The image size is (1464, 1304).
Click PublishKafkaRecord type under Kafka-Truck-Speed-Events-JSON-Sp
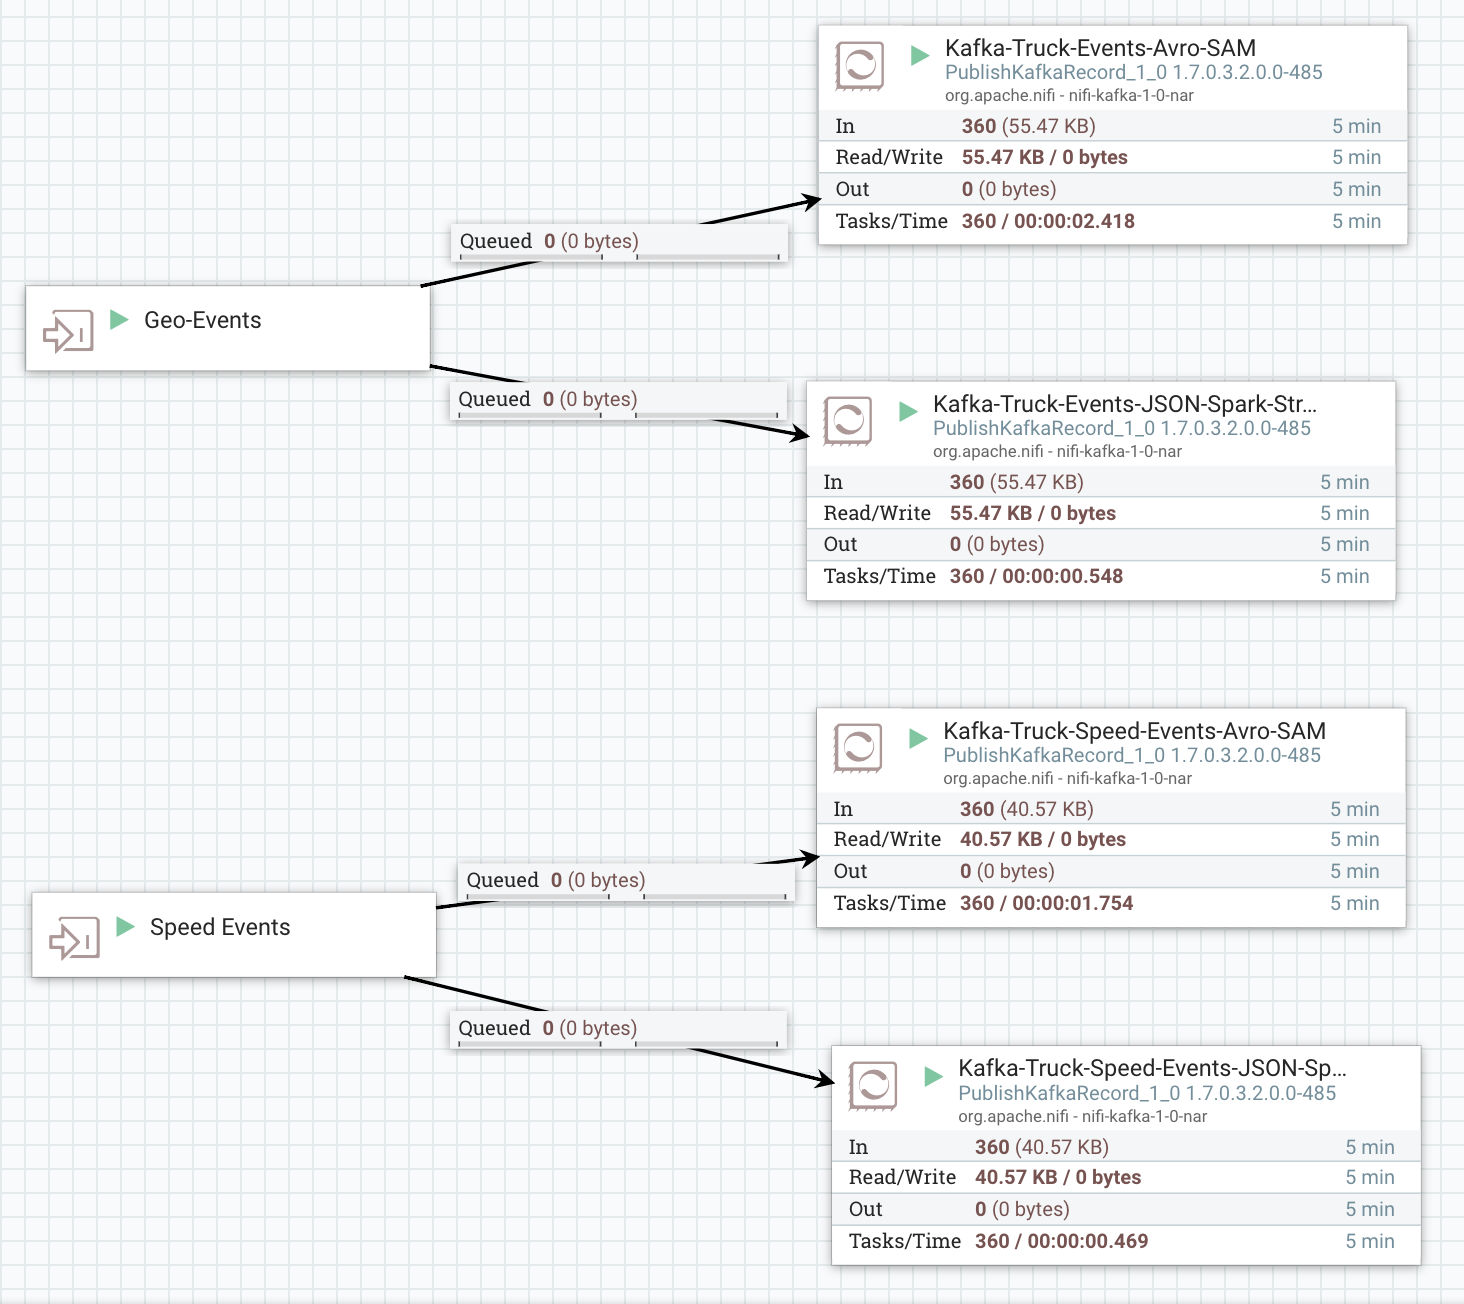[1147, 1093]
